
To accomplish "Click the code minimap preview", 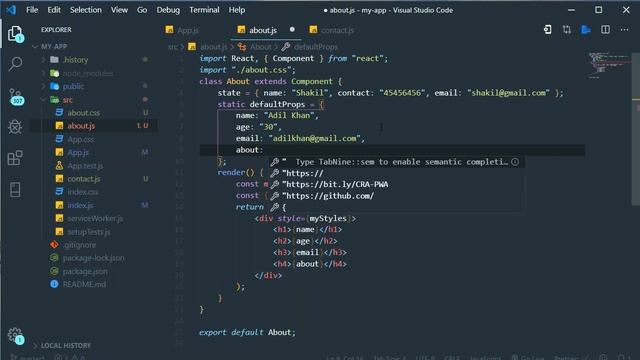I will pos(609,65).
